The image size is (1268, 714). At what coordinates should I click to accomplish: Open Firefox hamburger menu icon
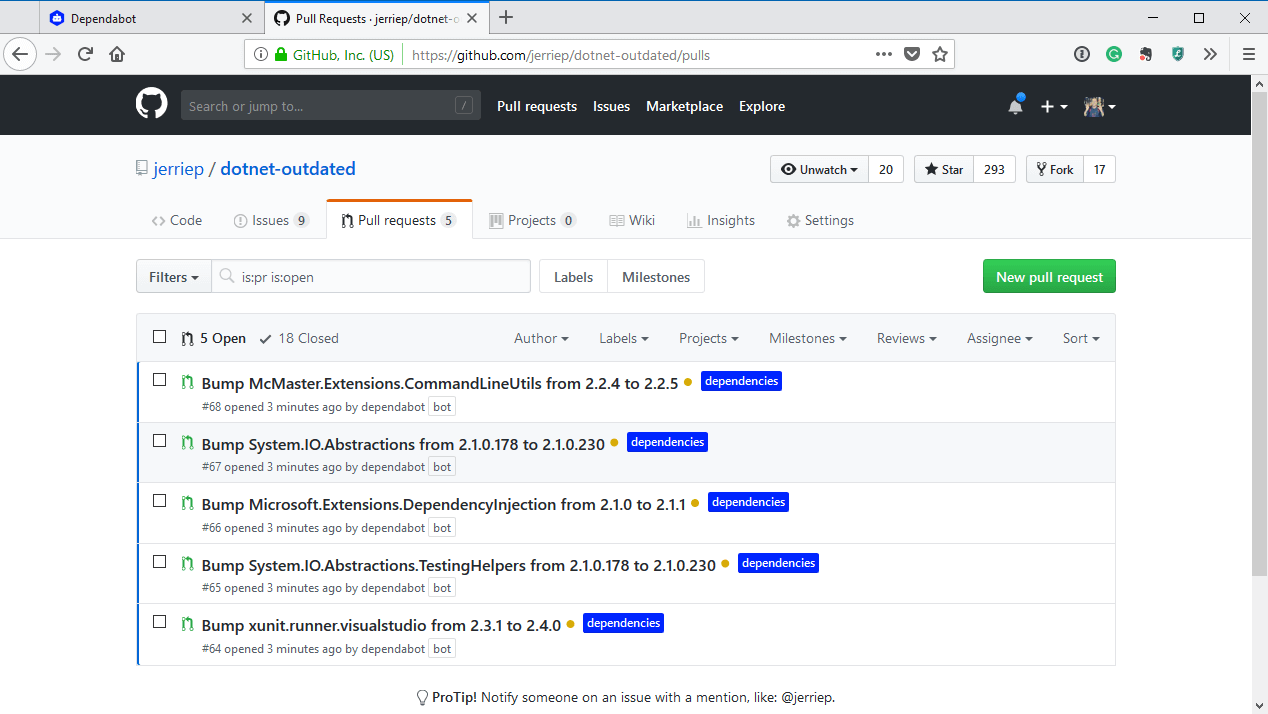1248,54
